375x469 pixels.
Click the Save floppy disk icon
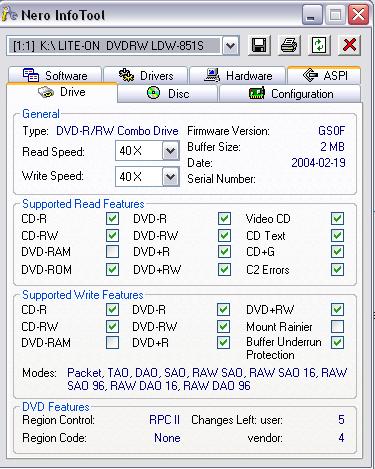(259, 45)
